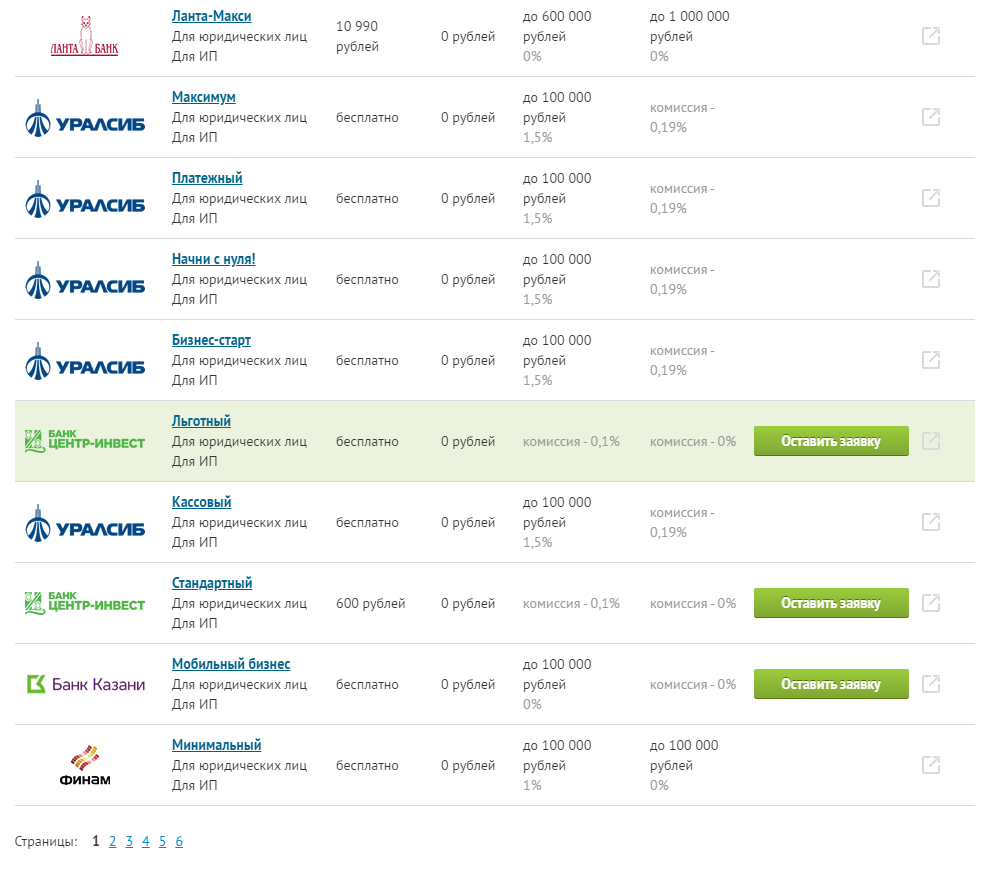
Task: Open the Начни с нуля! tariff link
Action: click(213, 259)
